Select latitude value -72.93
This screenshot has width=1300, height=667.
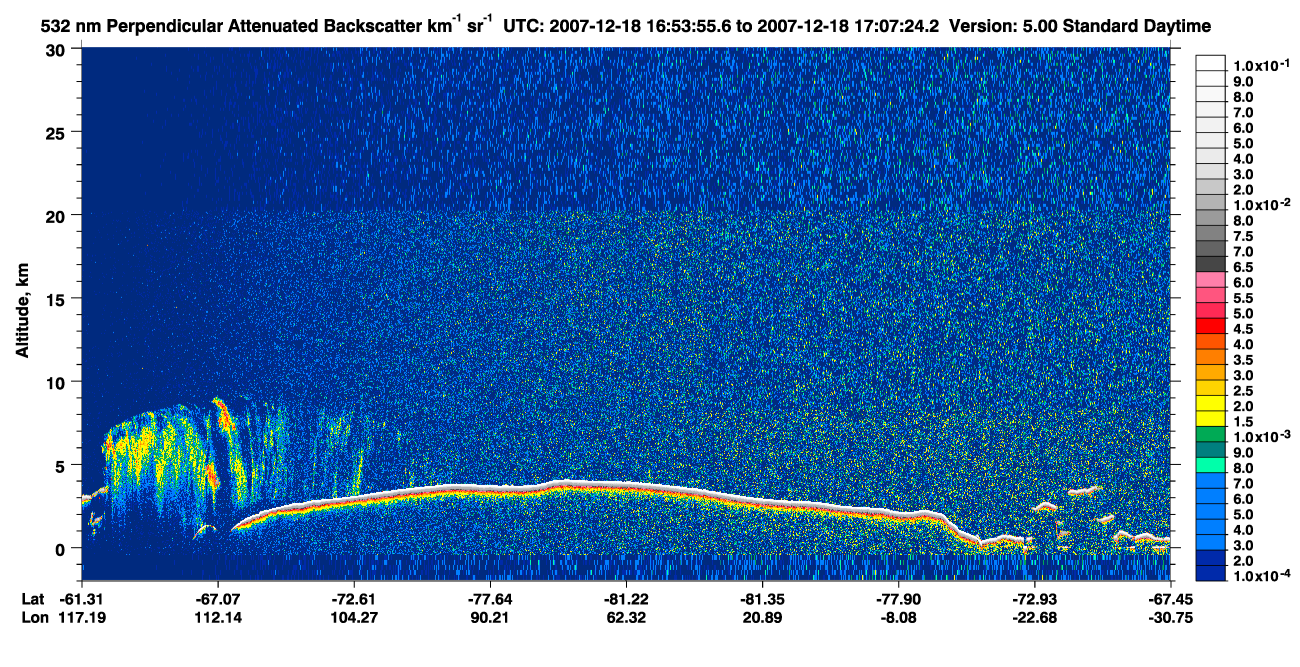(1034, 598)
